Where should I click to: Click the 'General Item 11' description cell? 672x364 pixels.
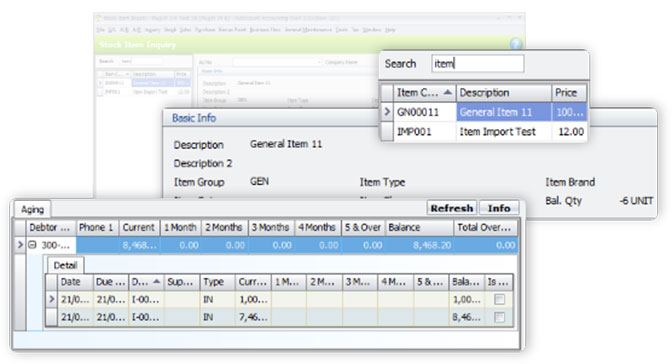tap(504, 112)
